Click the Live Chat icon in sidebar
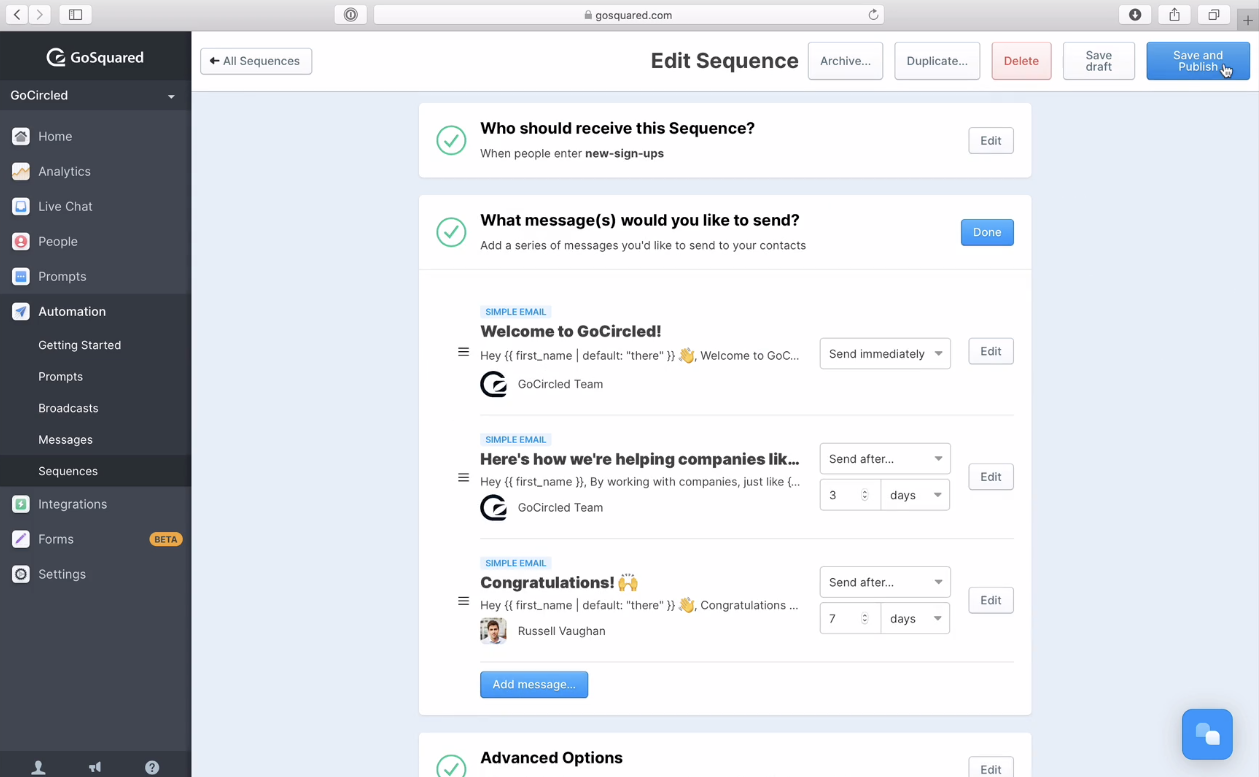The width and height of the screenshot is (1259, 777). tap(21, 206)
